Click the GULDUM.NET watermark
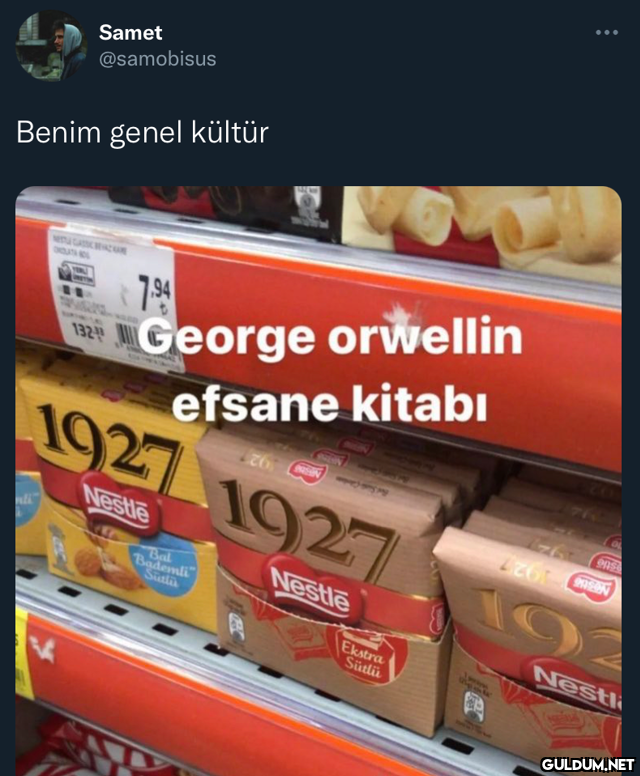The width and height of the screenshot is (640, 776). pos(587,764)
